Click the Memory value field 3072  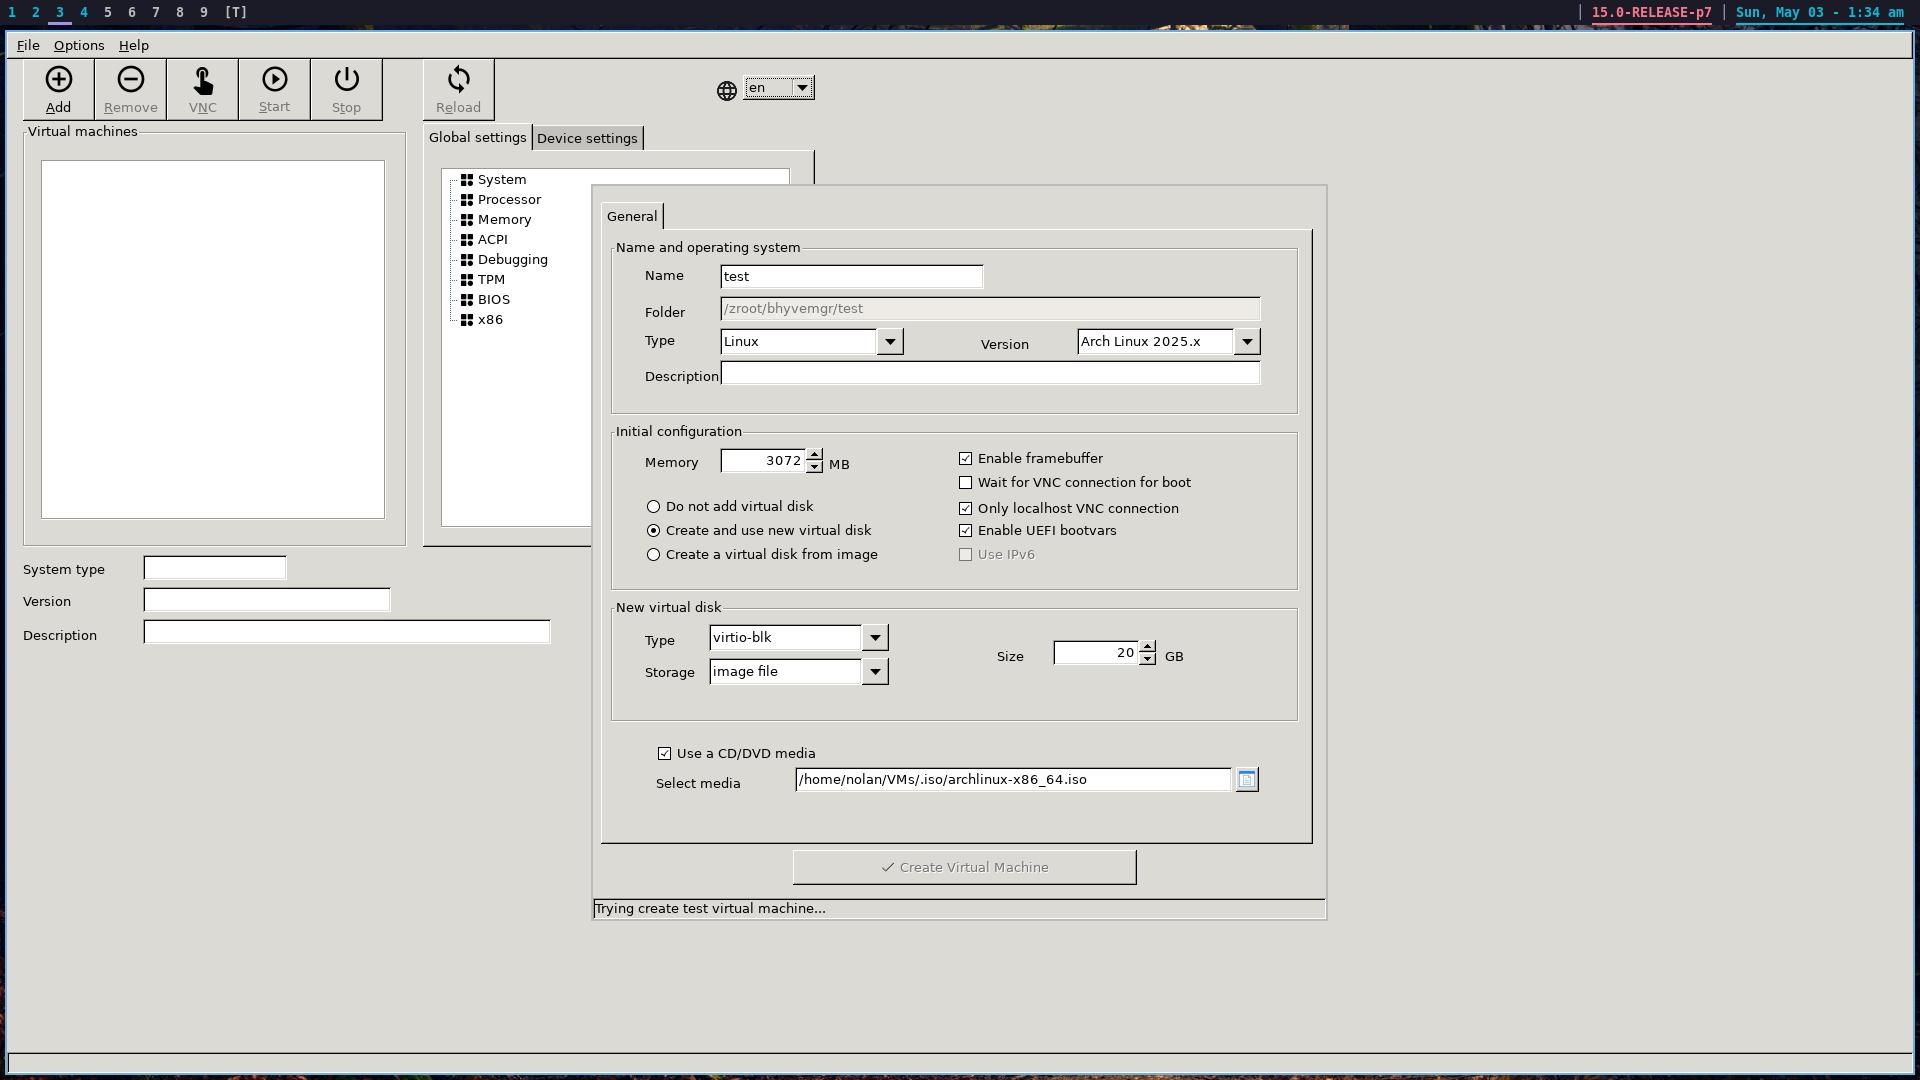(x=763, y=461)
